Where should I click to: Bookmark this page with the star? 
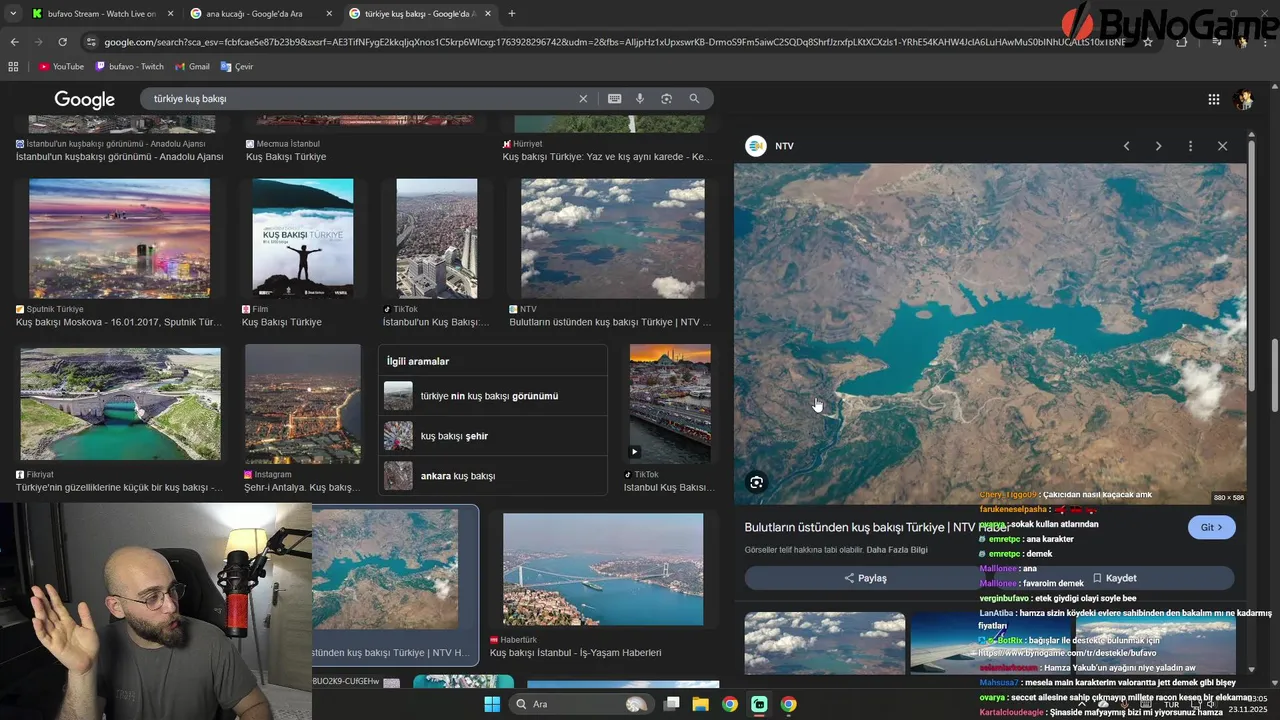(x=1148, y=42)
